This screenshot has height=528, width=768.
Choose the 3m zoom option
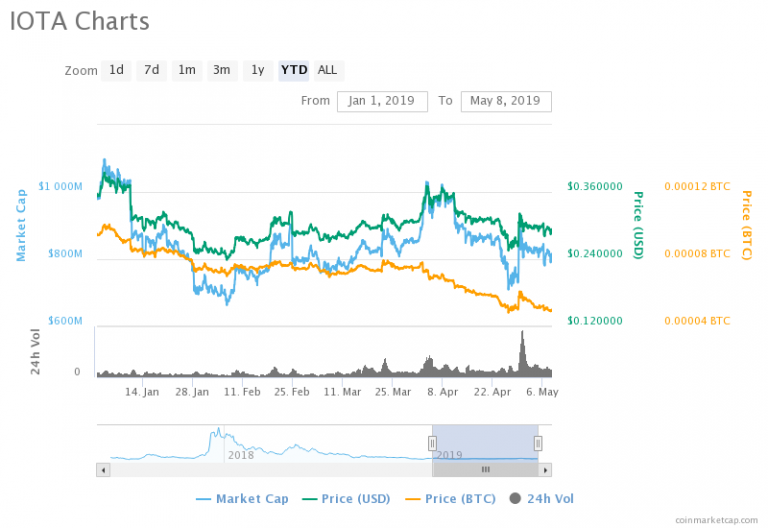(x=221, y=70)
